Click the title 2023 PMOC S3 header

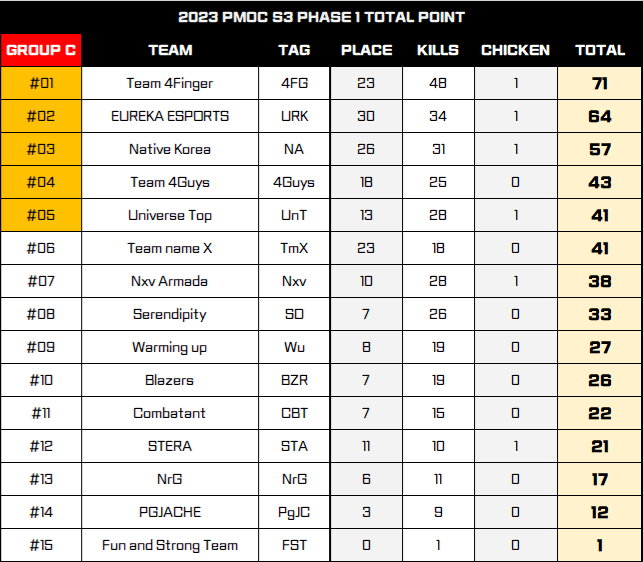point(321,17)
